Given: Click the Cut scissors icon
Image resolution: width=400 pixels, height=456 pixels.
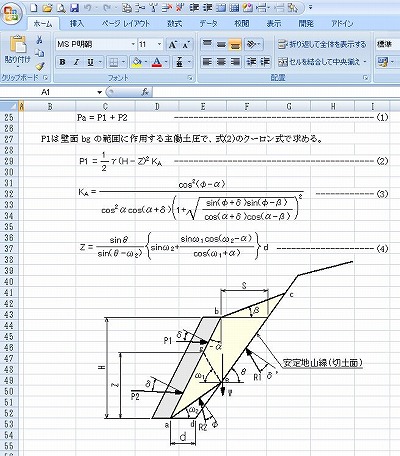Looking at the screenshot, I should click(40, 40).
